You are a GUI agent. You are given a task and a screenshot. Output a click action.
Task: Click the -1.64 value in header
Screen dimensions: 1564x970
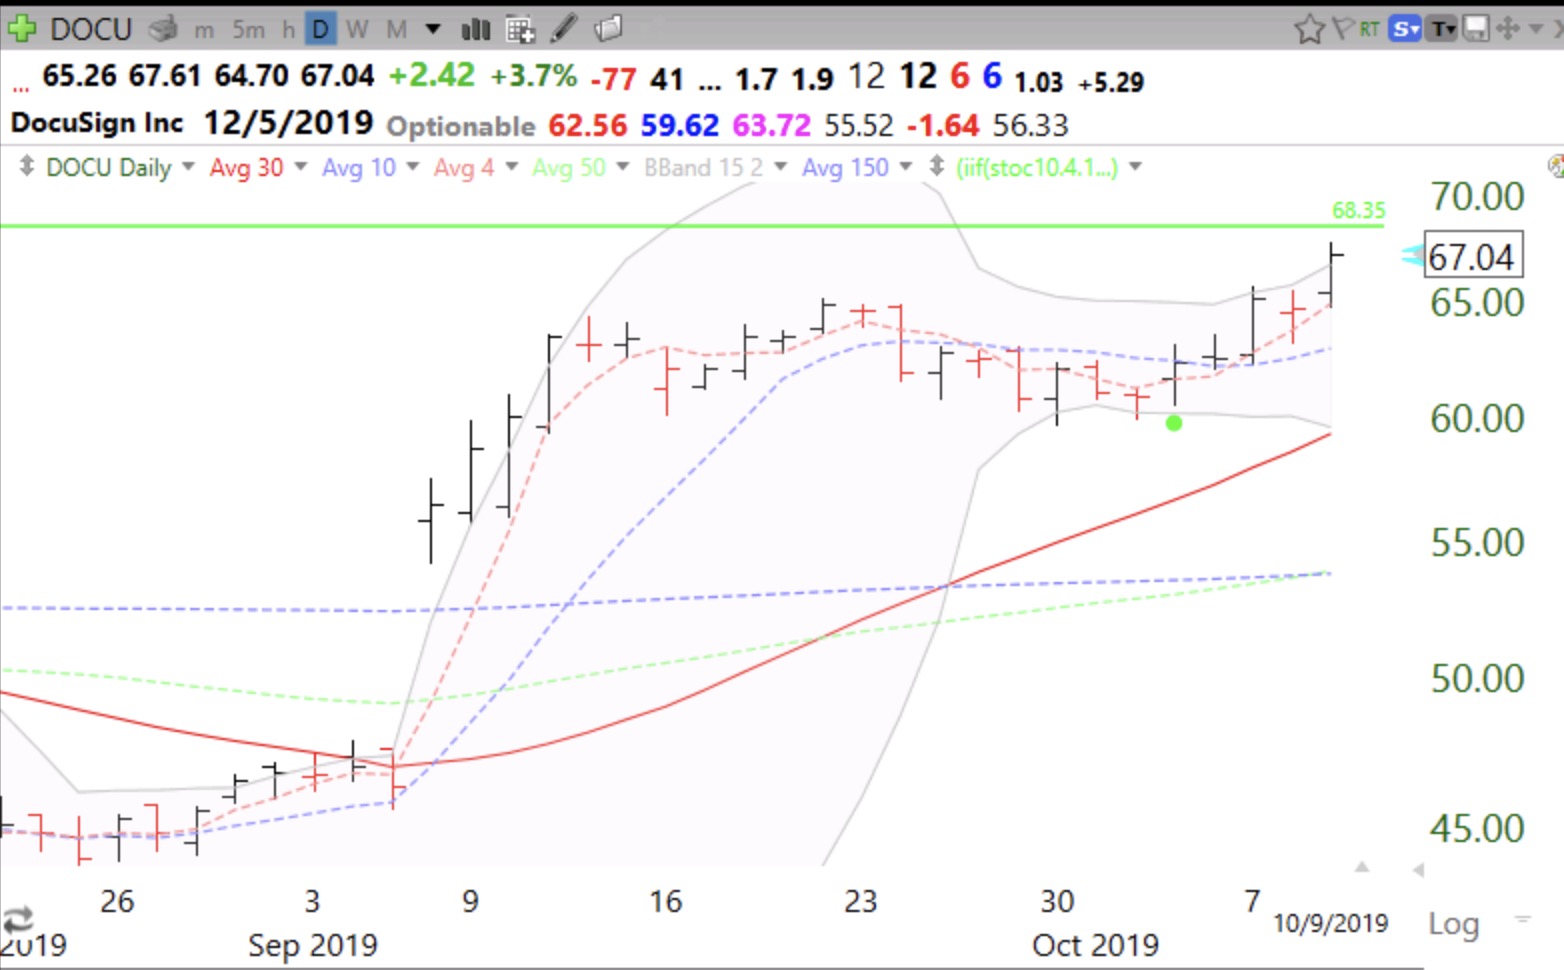coord(942,125)
